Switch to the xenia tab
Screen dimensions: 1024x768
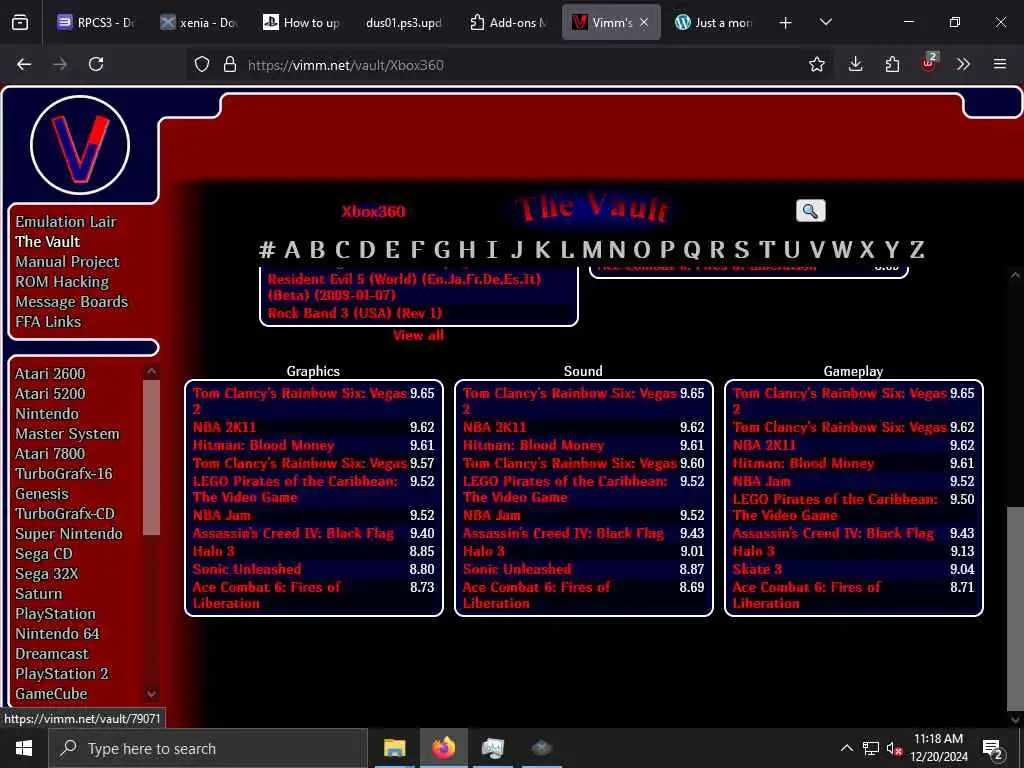tap(199, 23)
